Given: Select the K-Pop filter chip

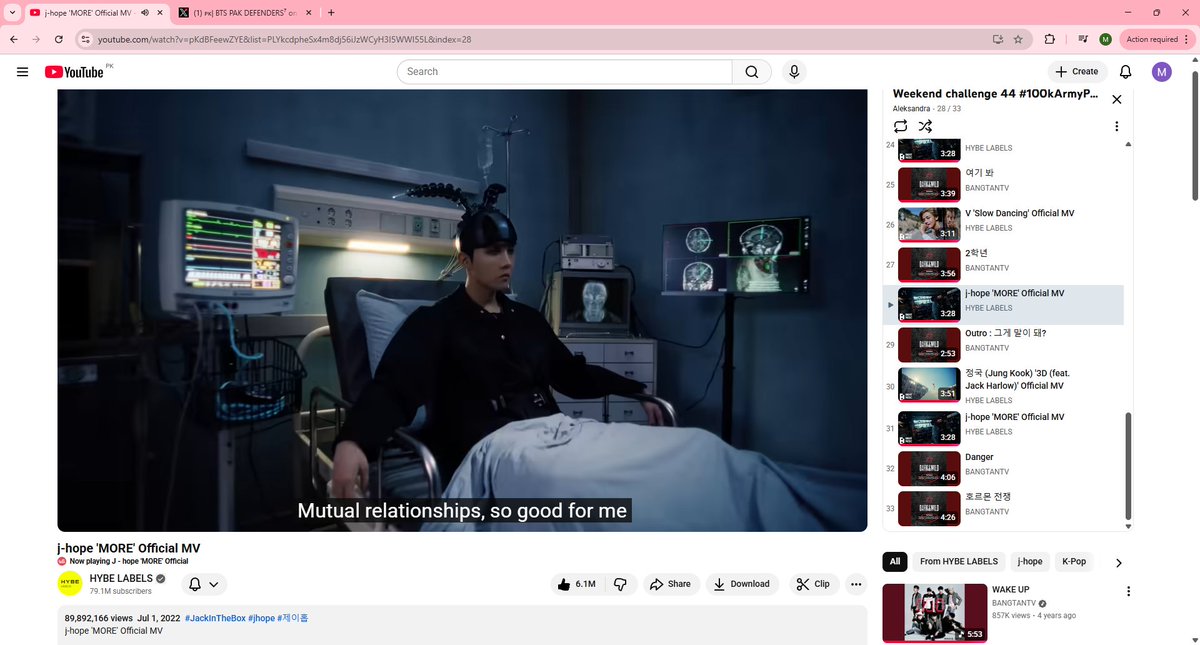Looking at the screenshot, I should coord(1074,561).
